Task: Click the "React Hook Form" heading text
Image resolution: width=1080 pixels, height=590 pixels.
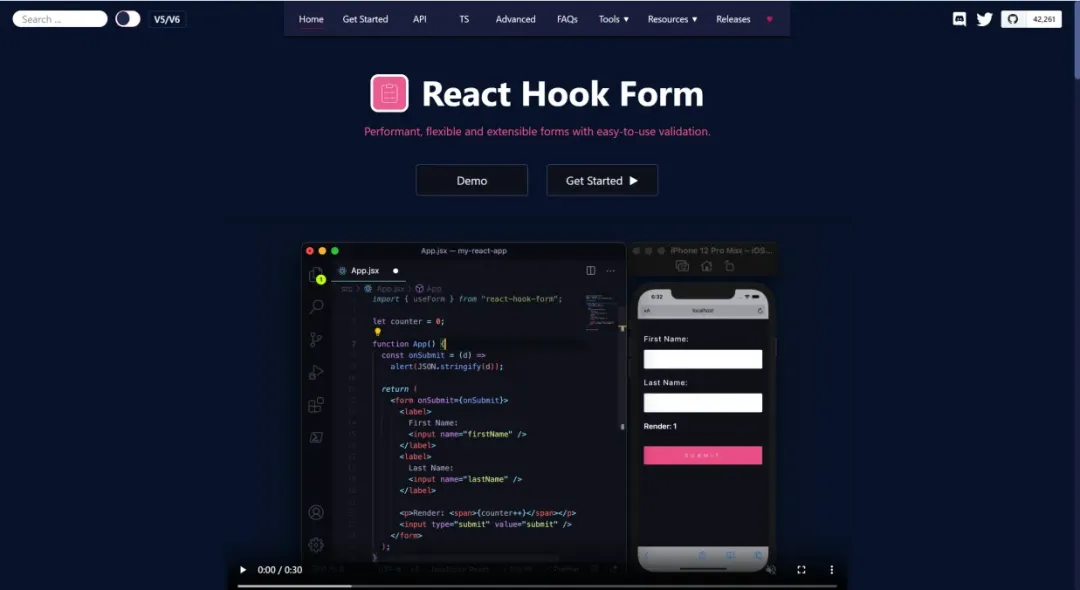Action: 563,94
